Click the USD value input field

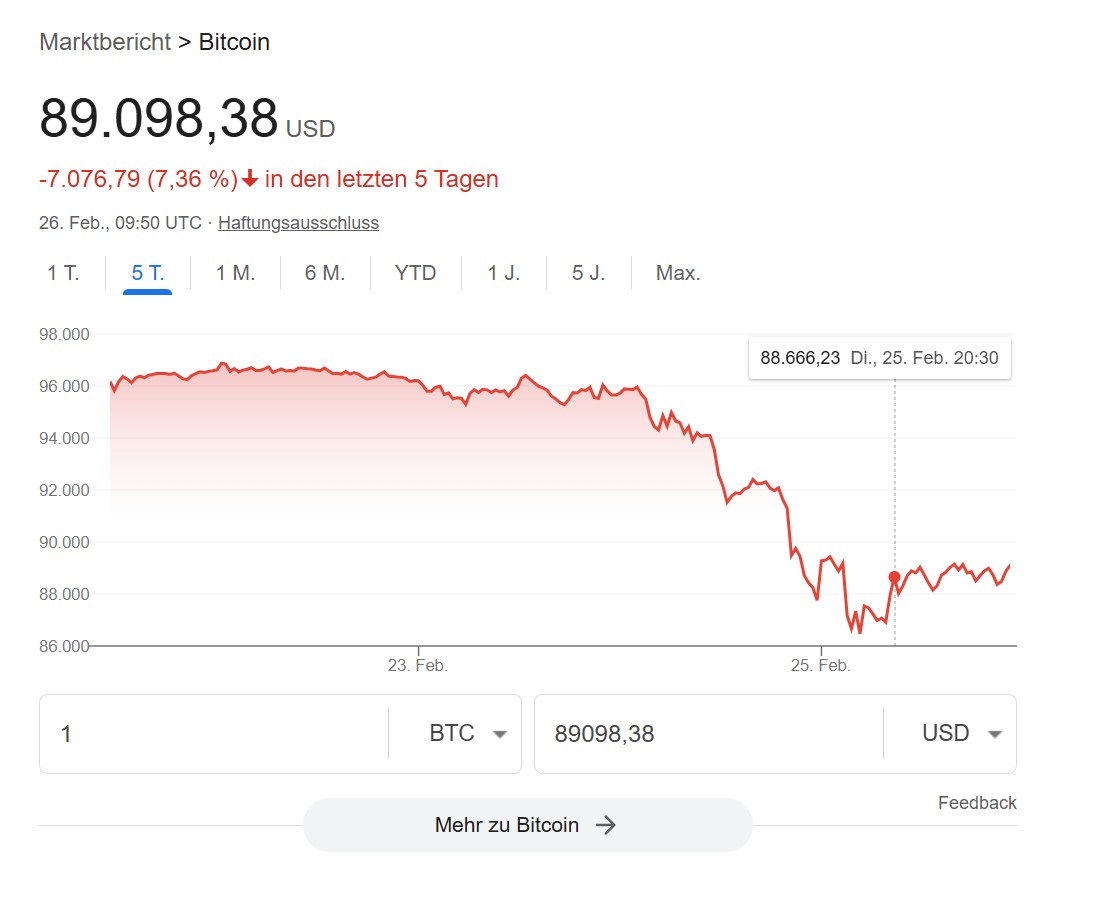[709, 734]
